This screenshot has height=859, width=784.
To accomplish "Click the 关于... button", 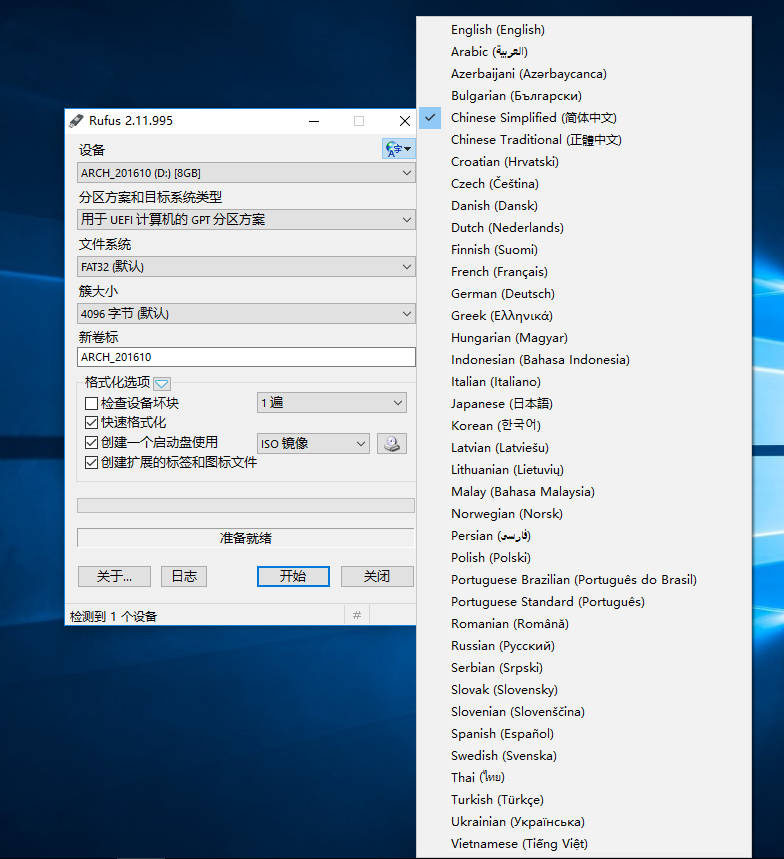I will click(x=115, y=576).
